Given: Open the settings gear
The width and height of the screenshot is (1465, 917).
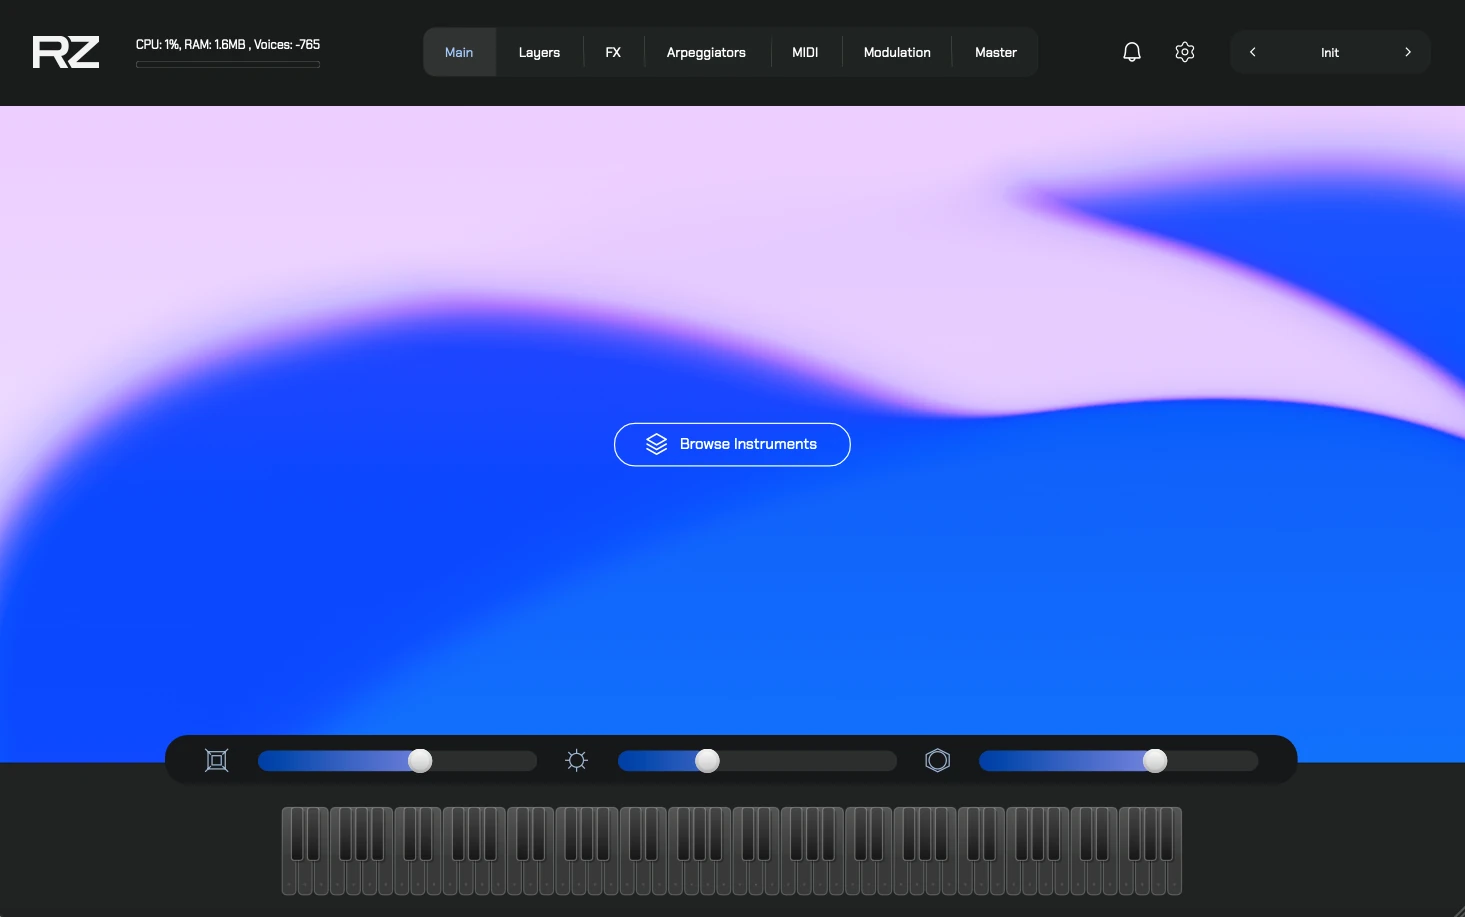Looking at the screenshot, I should (x=1184, y=51).
